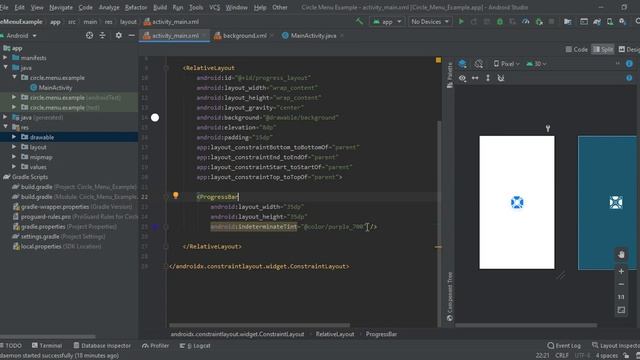Open the VCS menu
The width and height of the screenshot is (640, 360).
click(x=214, y=7)
